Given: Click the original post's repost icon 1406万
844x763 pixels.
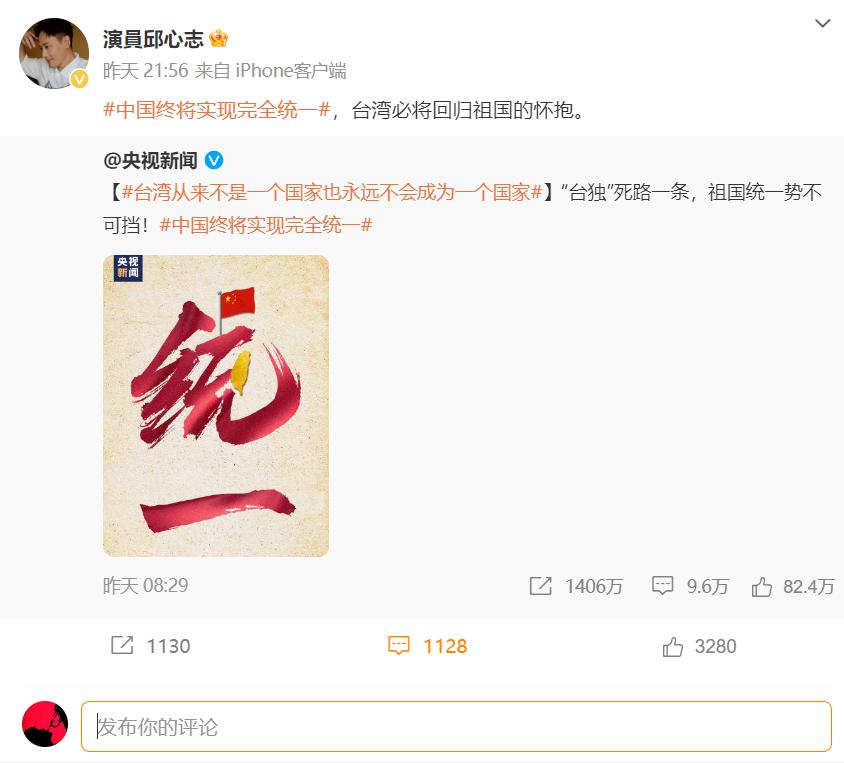Looking at the screenshot, I should pyautogui.click(x=540, y=586).
